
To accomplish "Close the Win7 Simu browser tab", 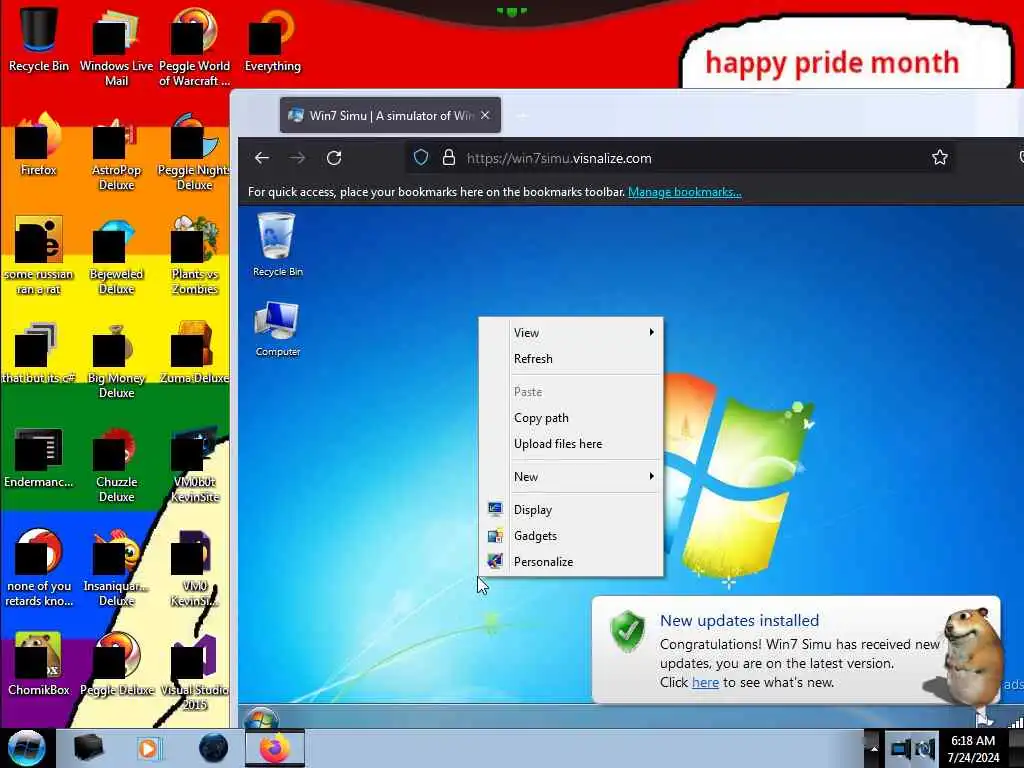I will [x=485, y=115].
